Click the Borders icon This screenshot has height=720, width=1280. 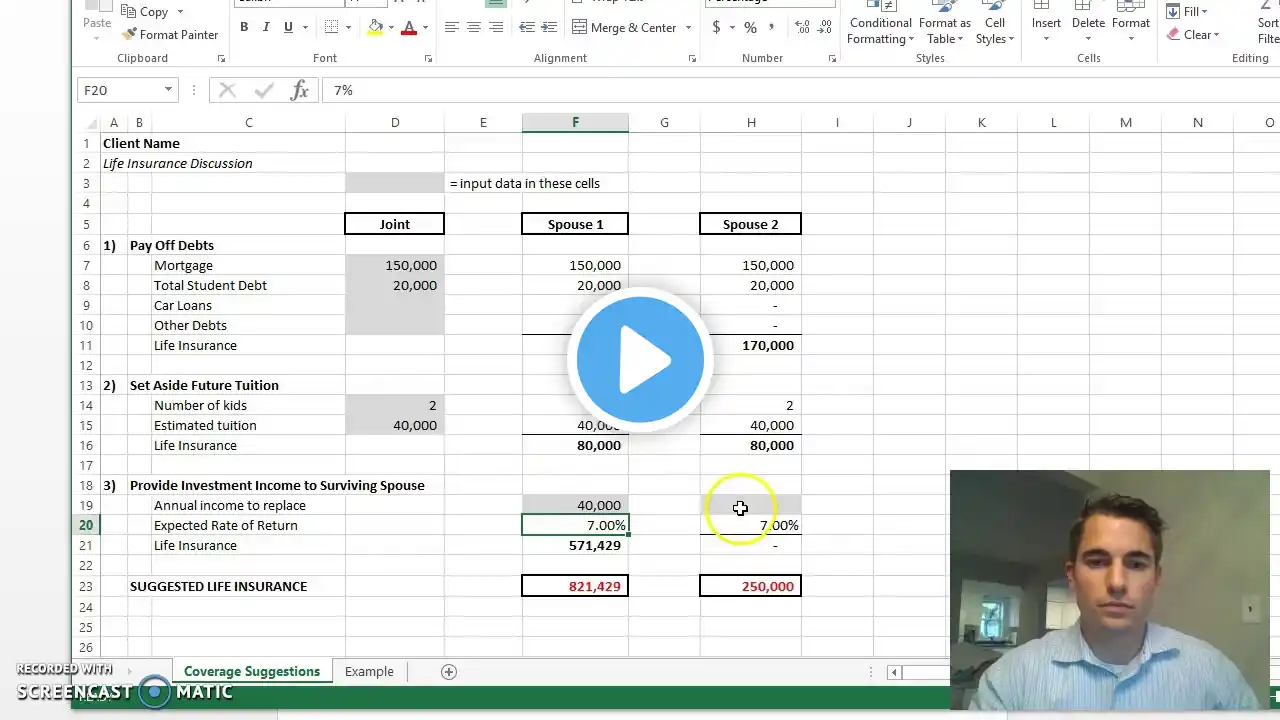(x=332, y=28)
